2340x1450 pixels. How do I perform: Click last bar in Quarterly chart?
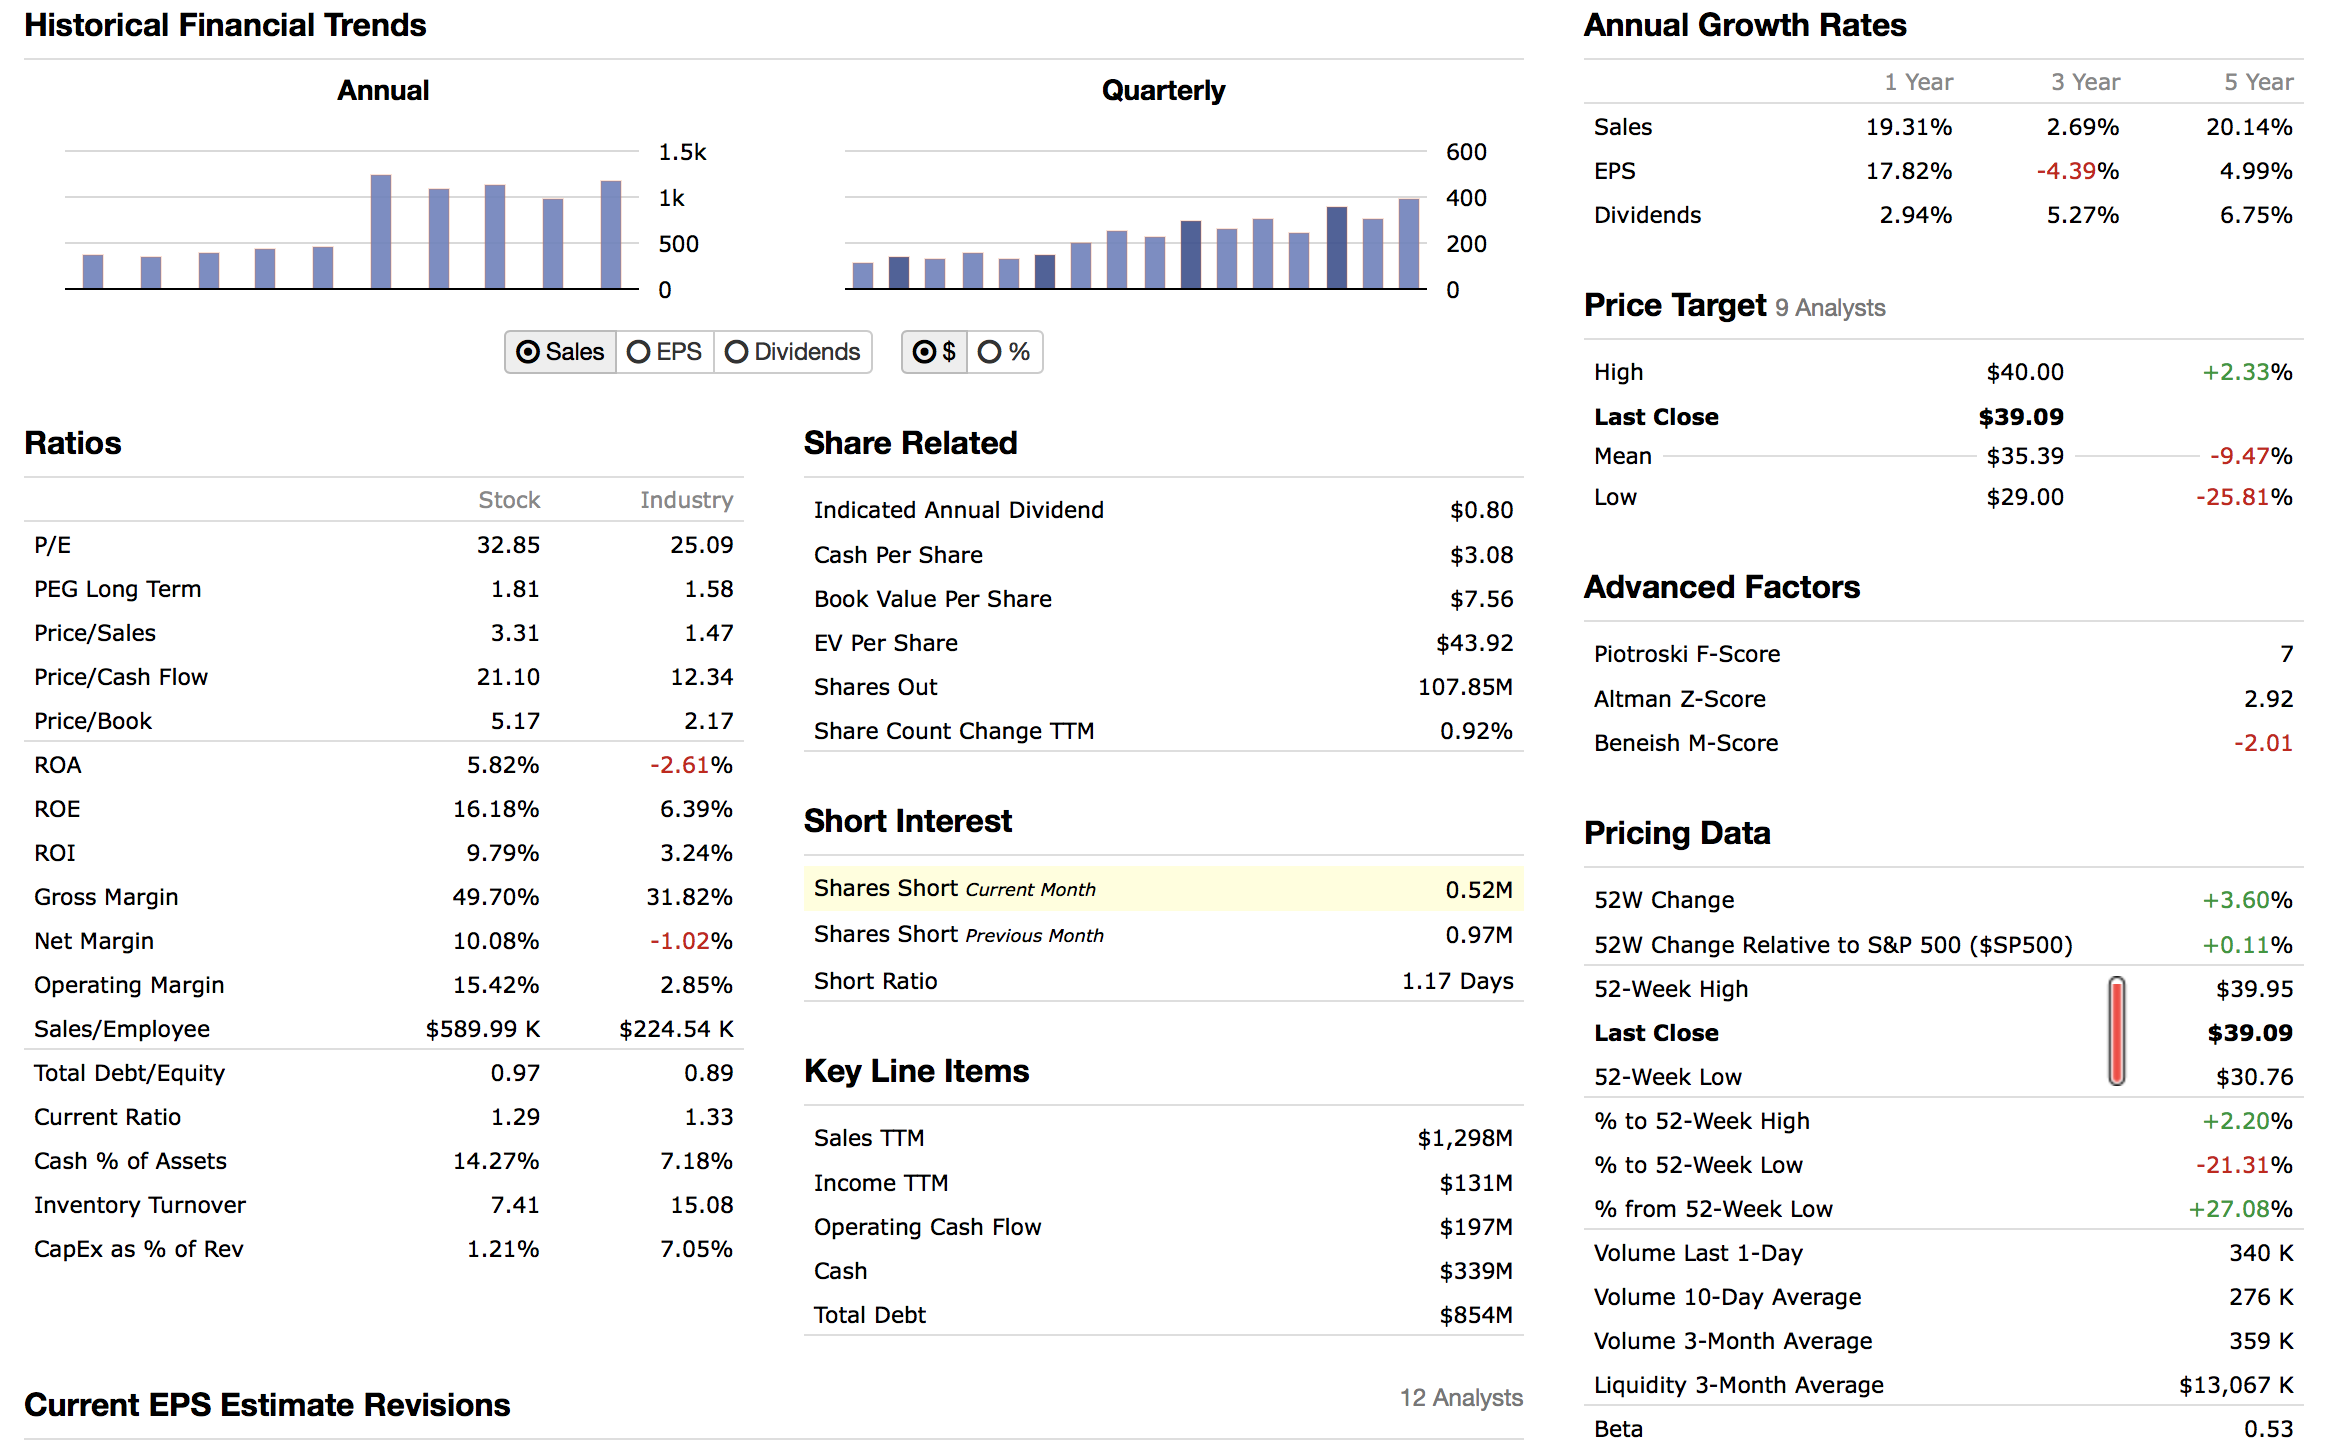click(1408, 244)
